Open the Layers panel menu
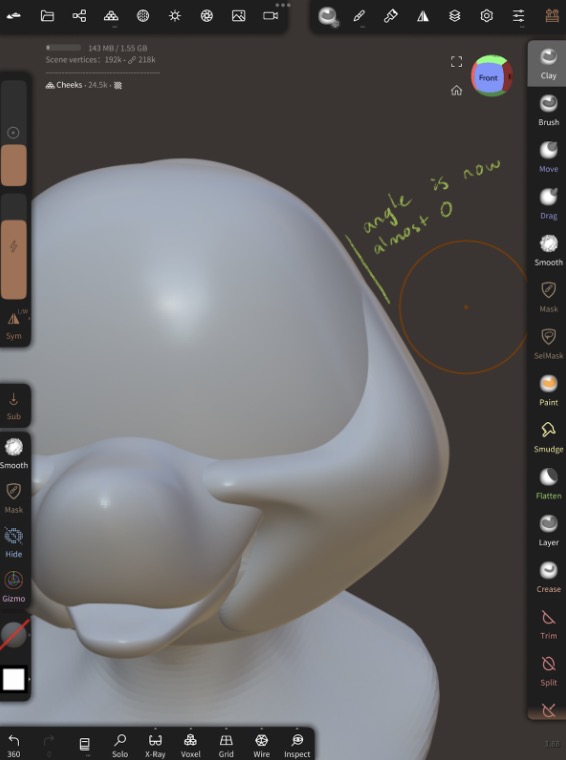 tap(454, 16)
